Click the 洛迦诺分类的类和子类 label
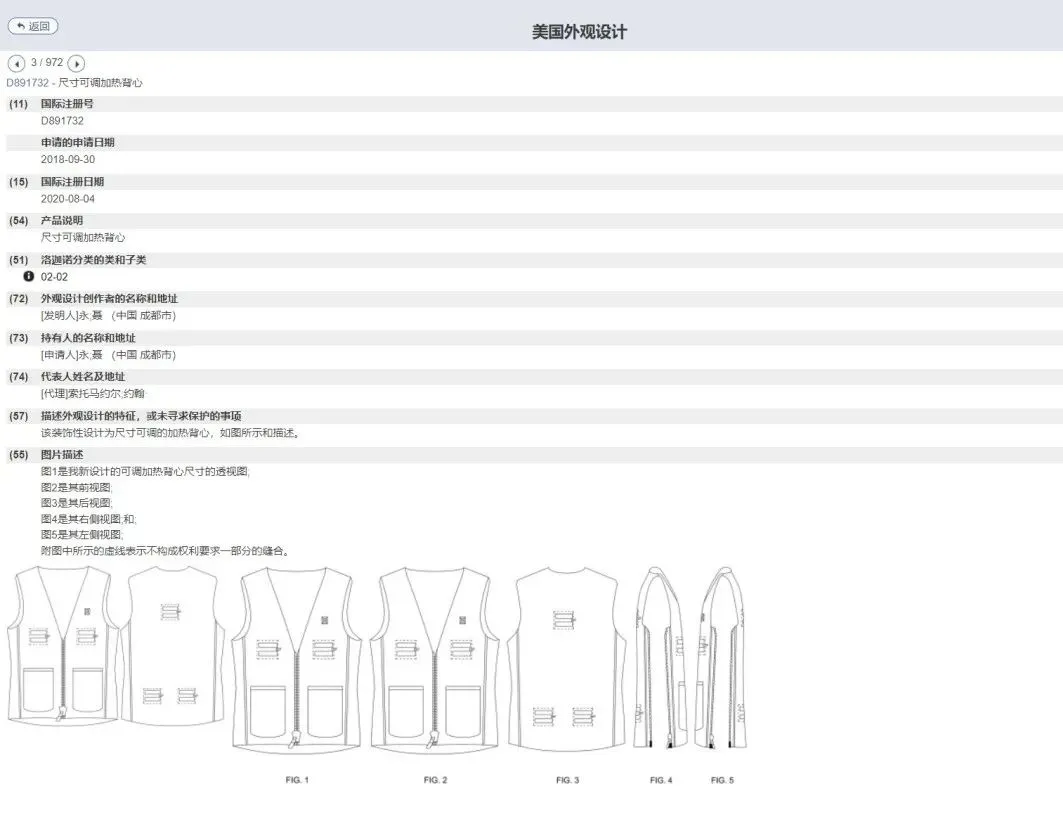The width and height of the screenshot is (1063, 826). click(94, 260)
